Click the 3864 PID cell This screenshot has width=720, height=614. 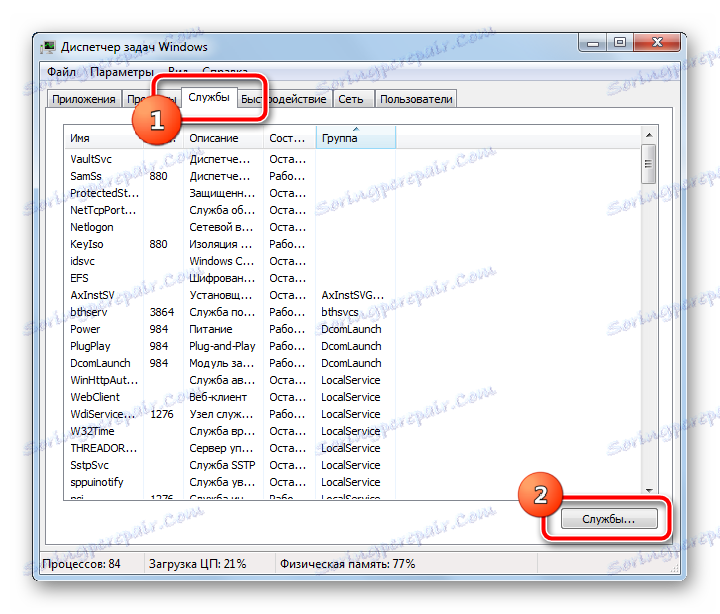(x=162, y=312)
